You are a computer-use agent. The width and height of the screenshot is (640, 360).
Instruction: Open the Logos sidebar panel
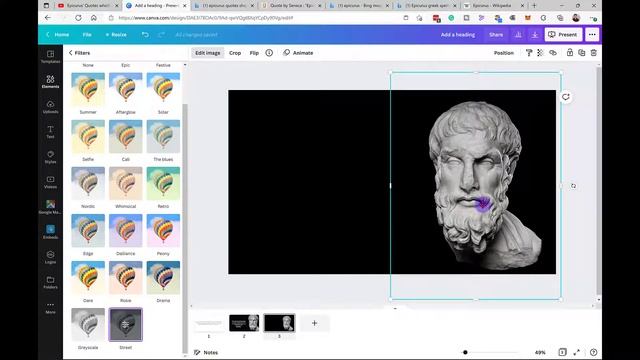coord(50,257)
